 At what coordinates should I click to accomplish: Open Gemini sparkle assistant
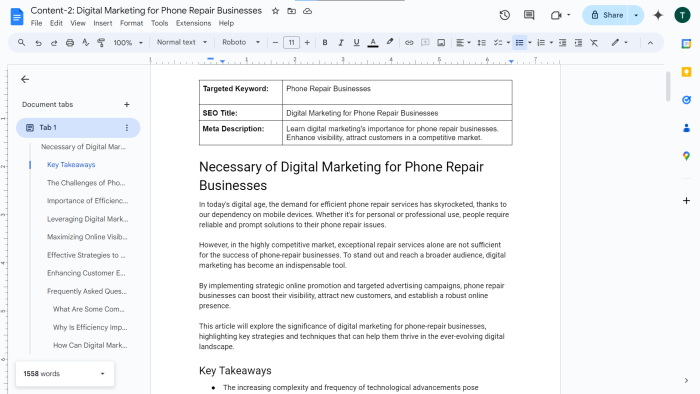click(x=658, y=15)
